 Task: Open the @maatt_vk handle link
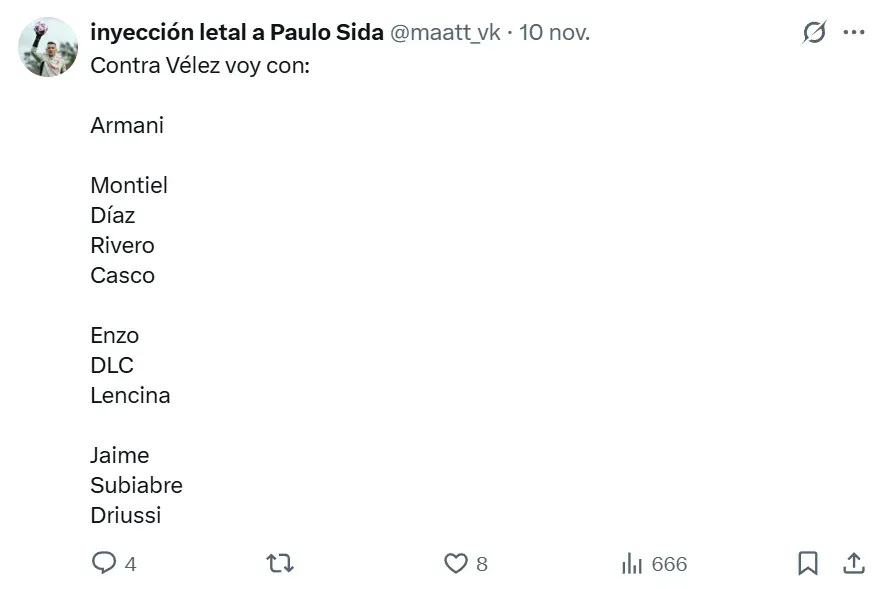tap(444, 32)
